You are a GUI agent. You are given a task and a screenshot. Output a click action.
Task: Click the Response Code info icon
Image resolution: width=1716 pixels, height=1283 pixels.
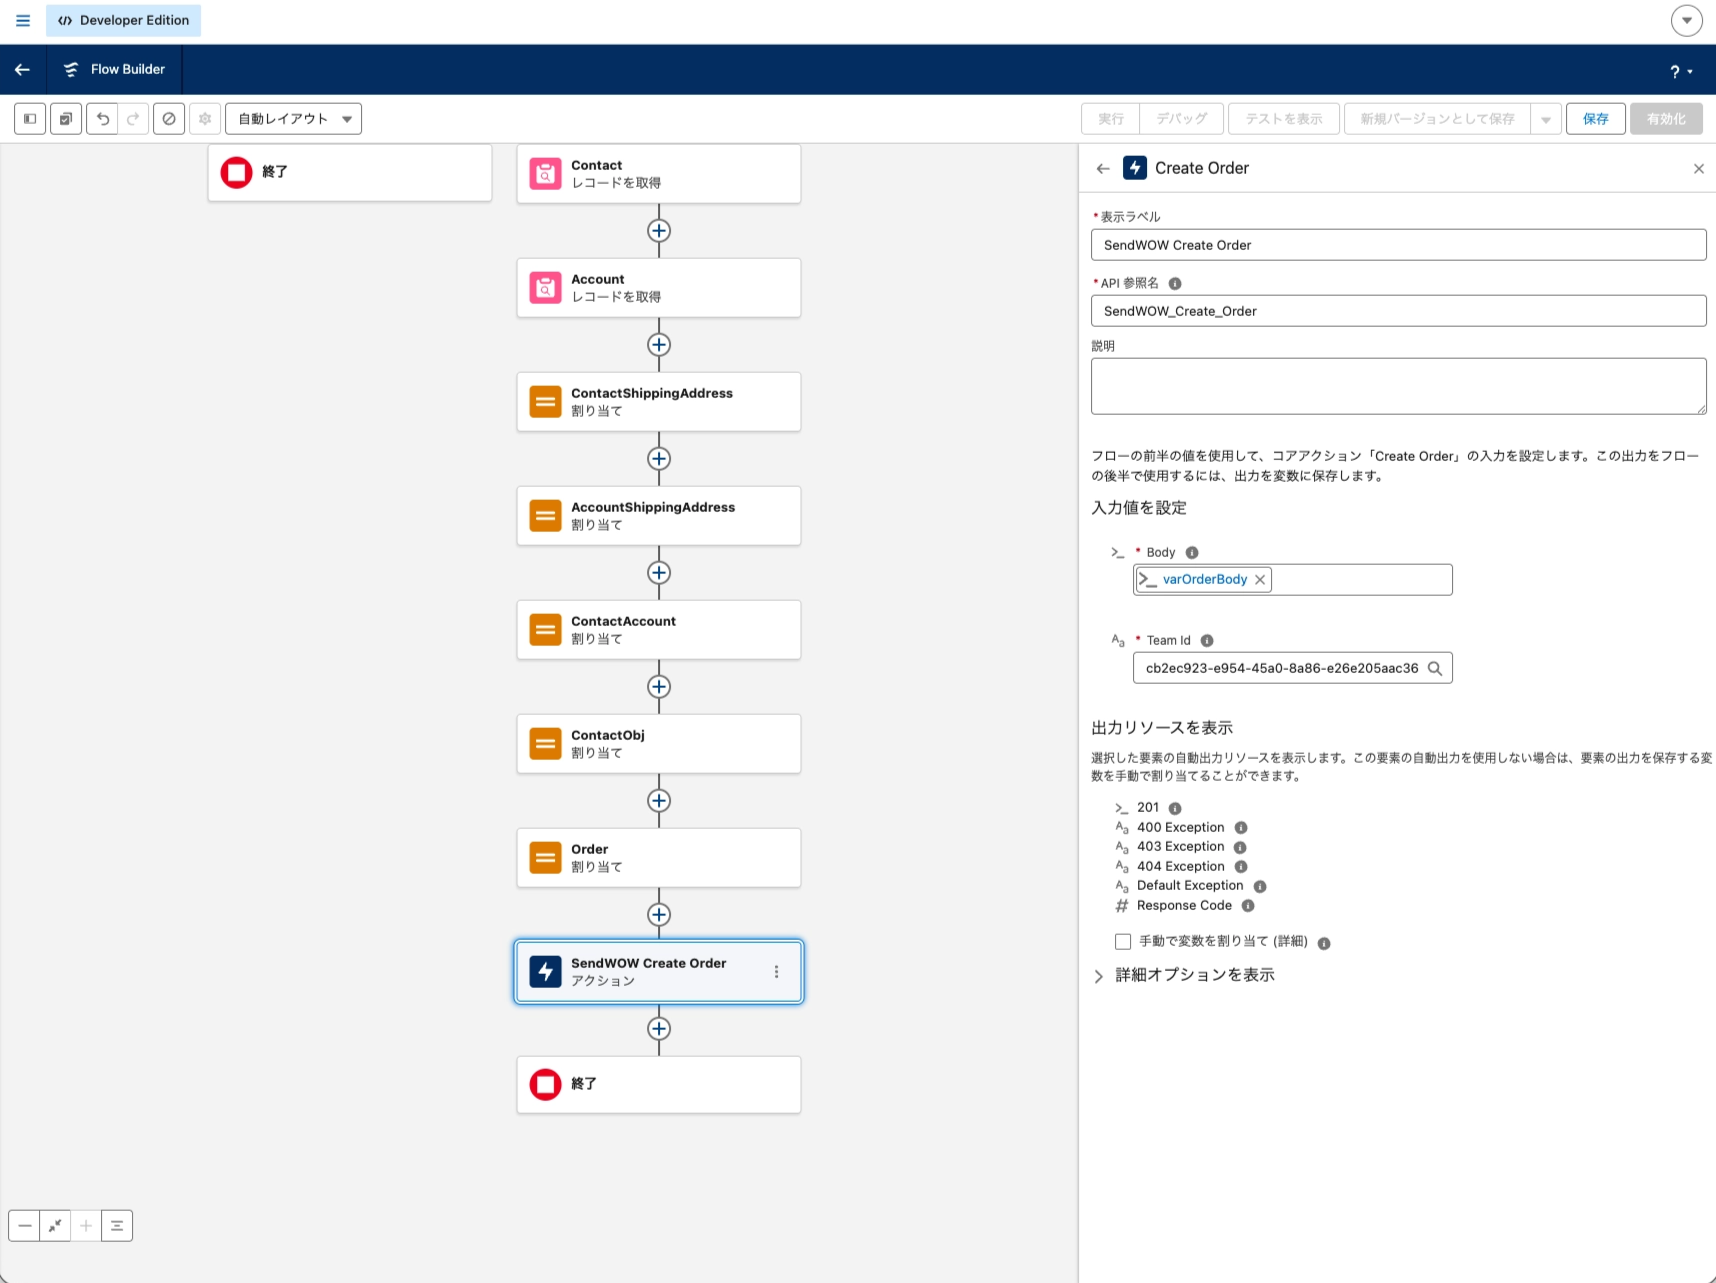1248,906
